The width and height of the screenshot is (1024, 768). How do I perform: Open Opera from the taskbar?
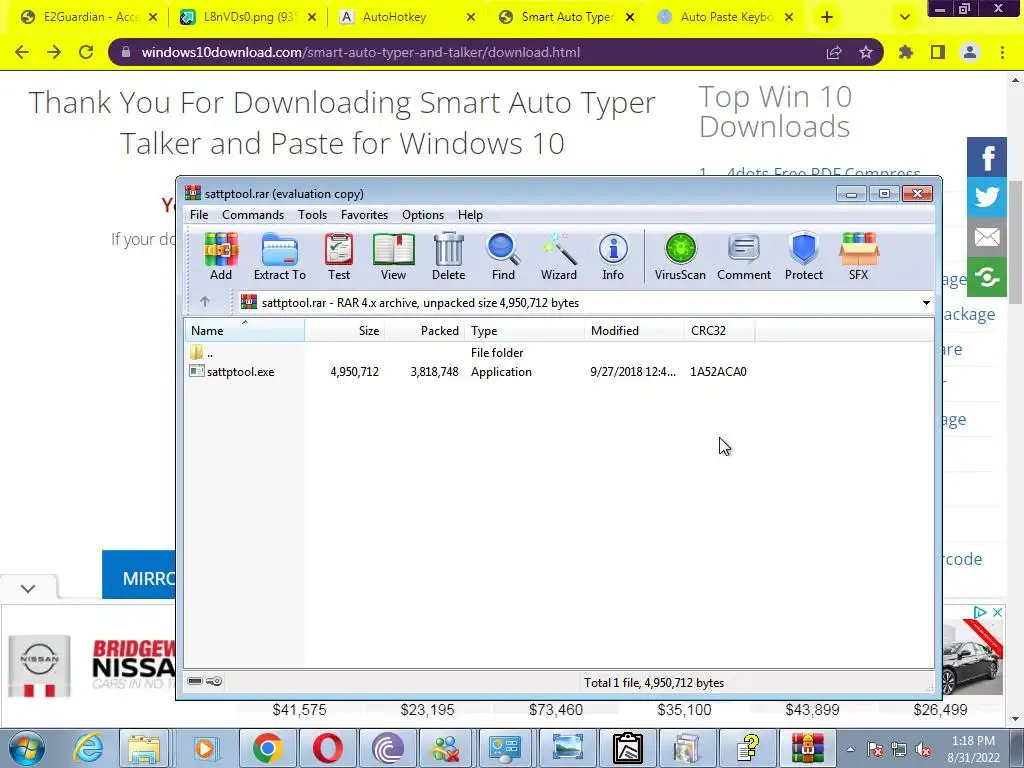click(327, 748)
